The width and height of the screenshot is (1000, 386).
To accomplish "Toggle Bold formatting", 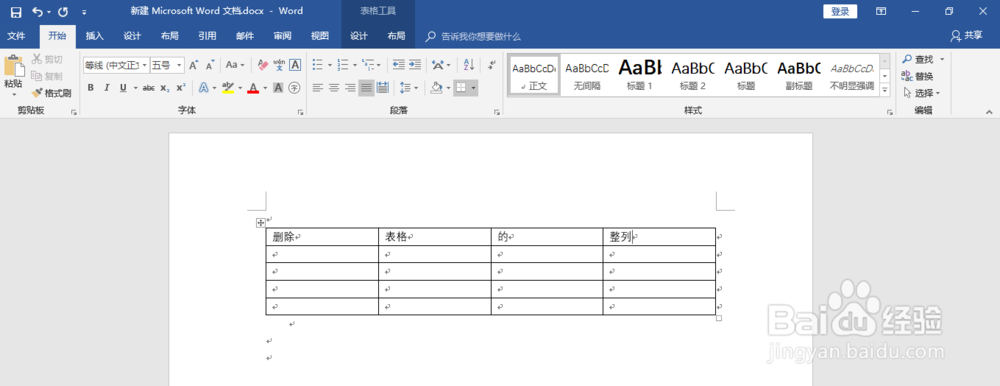I will click(x=91, y=87).
